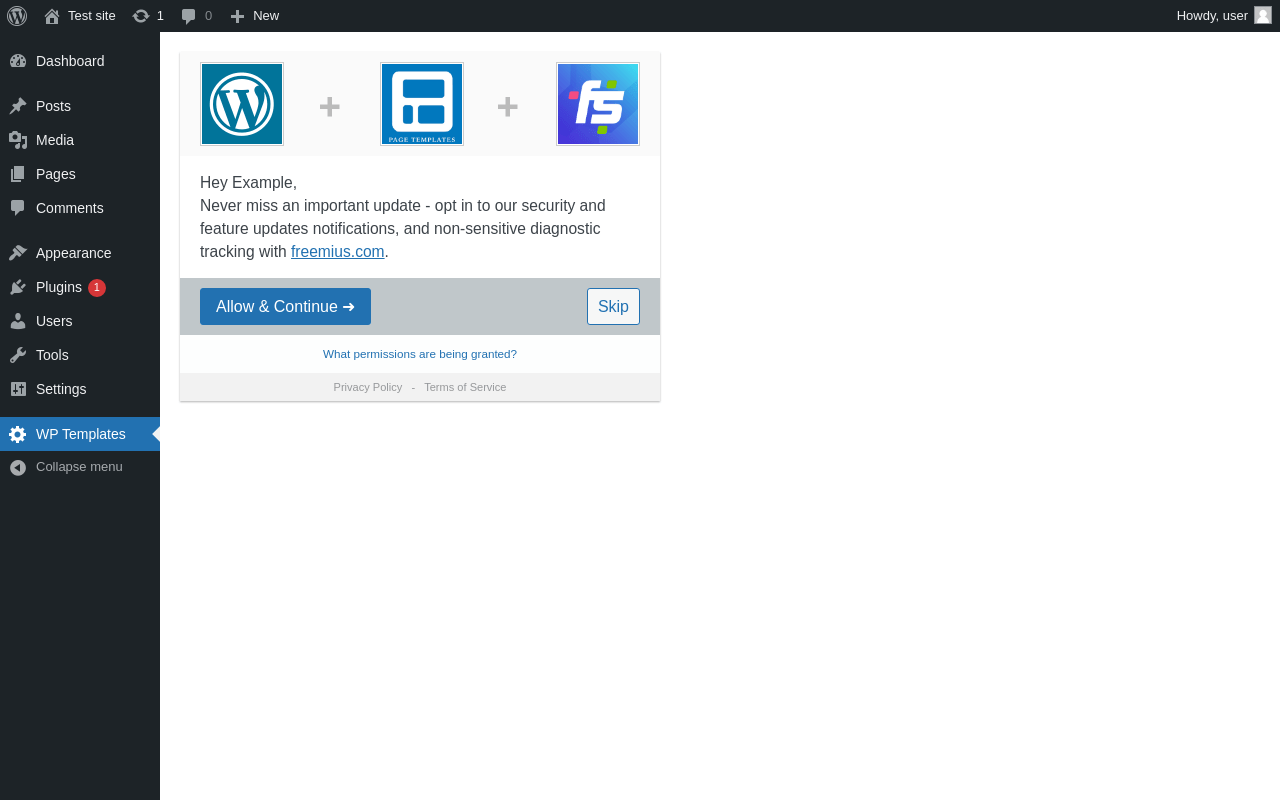The width and height of the screenshot is (1280, 800).
Task: Click the Comments bubble icon in sidebar
Action: click(18, 208)
